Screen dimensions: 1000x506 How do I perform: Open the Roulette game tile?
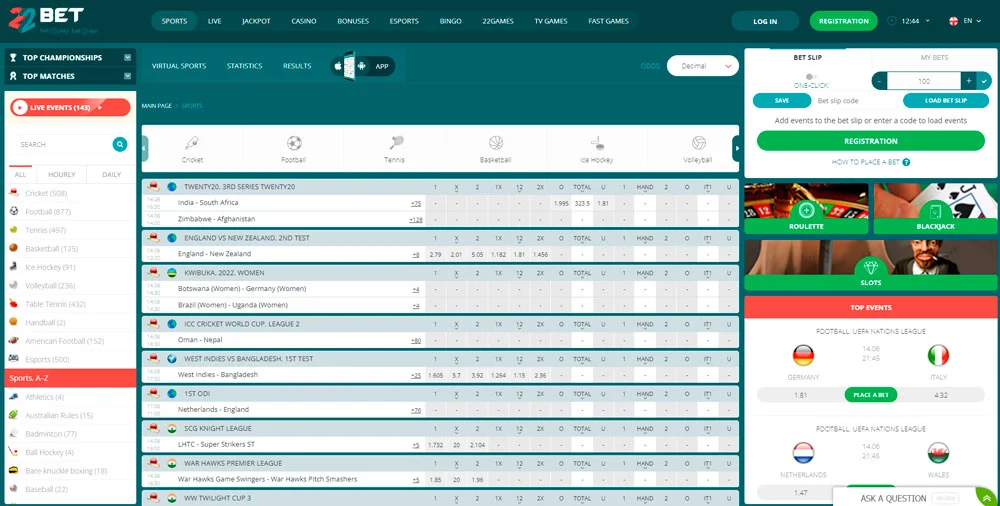pyautogui.click(x=806, y=209)
